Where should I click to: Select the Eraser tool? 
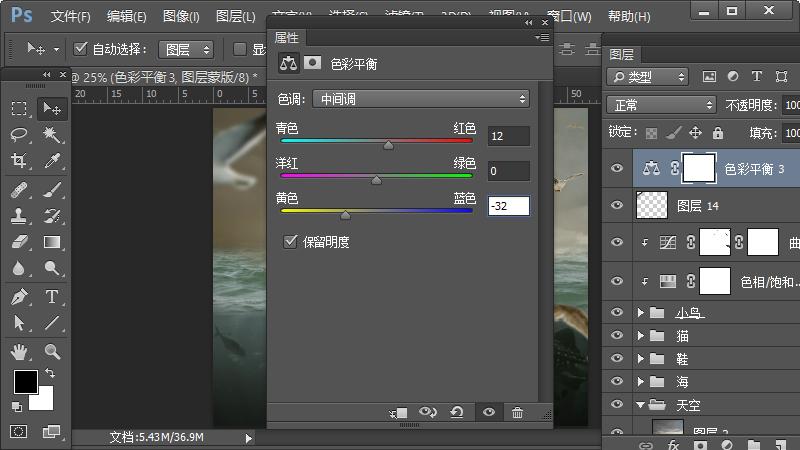(19, 242)
